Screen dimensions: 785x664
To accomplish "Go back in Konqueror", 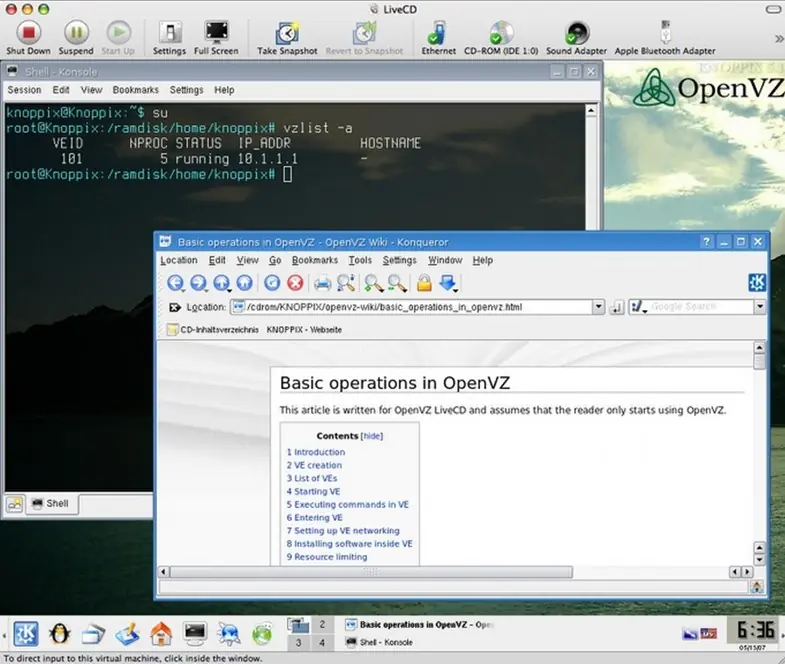I will tap(175, 283).
